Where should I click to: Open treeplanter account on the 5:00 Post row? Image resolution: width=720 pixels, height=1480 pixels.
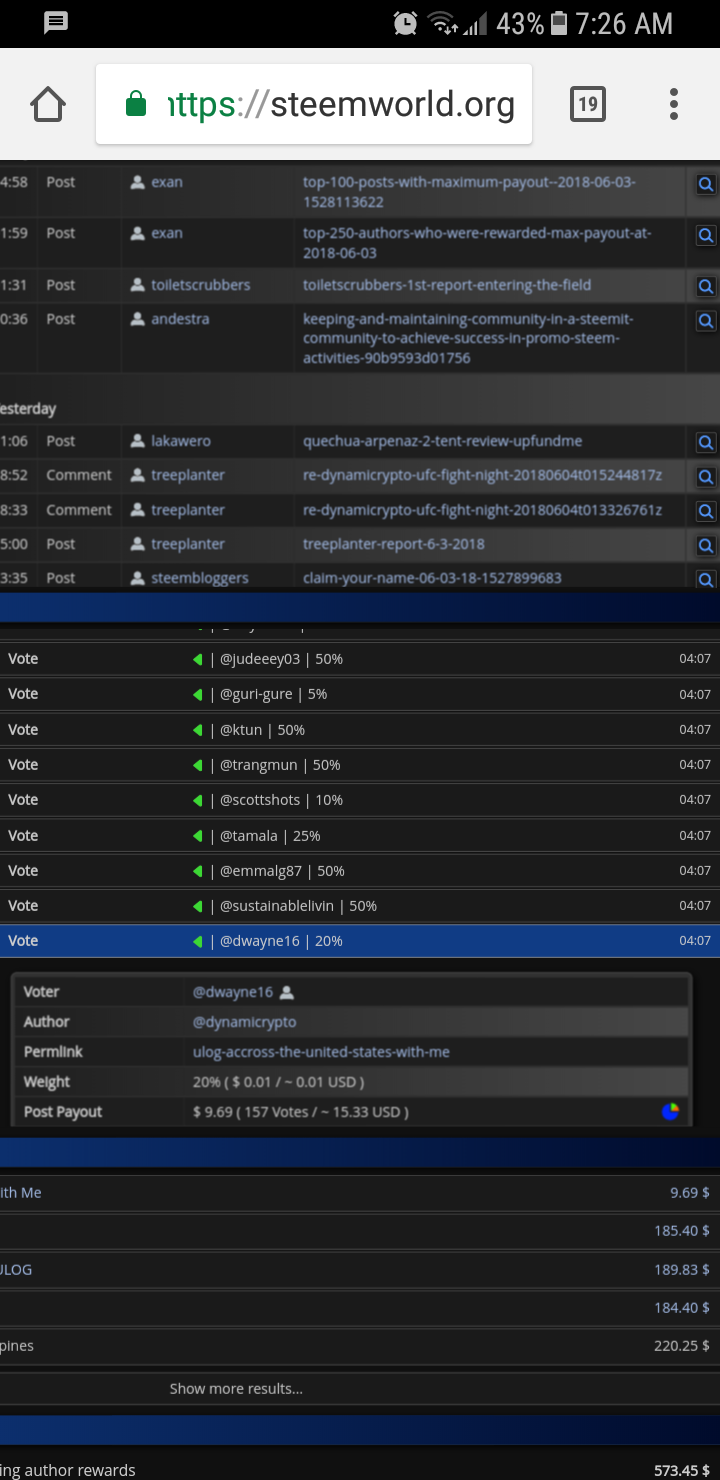coord(188,544)
